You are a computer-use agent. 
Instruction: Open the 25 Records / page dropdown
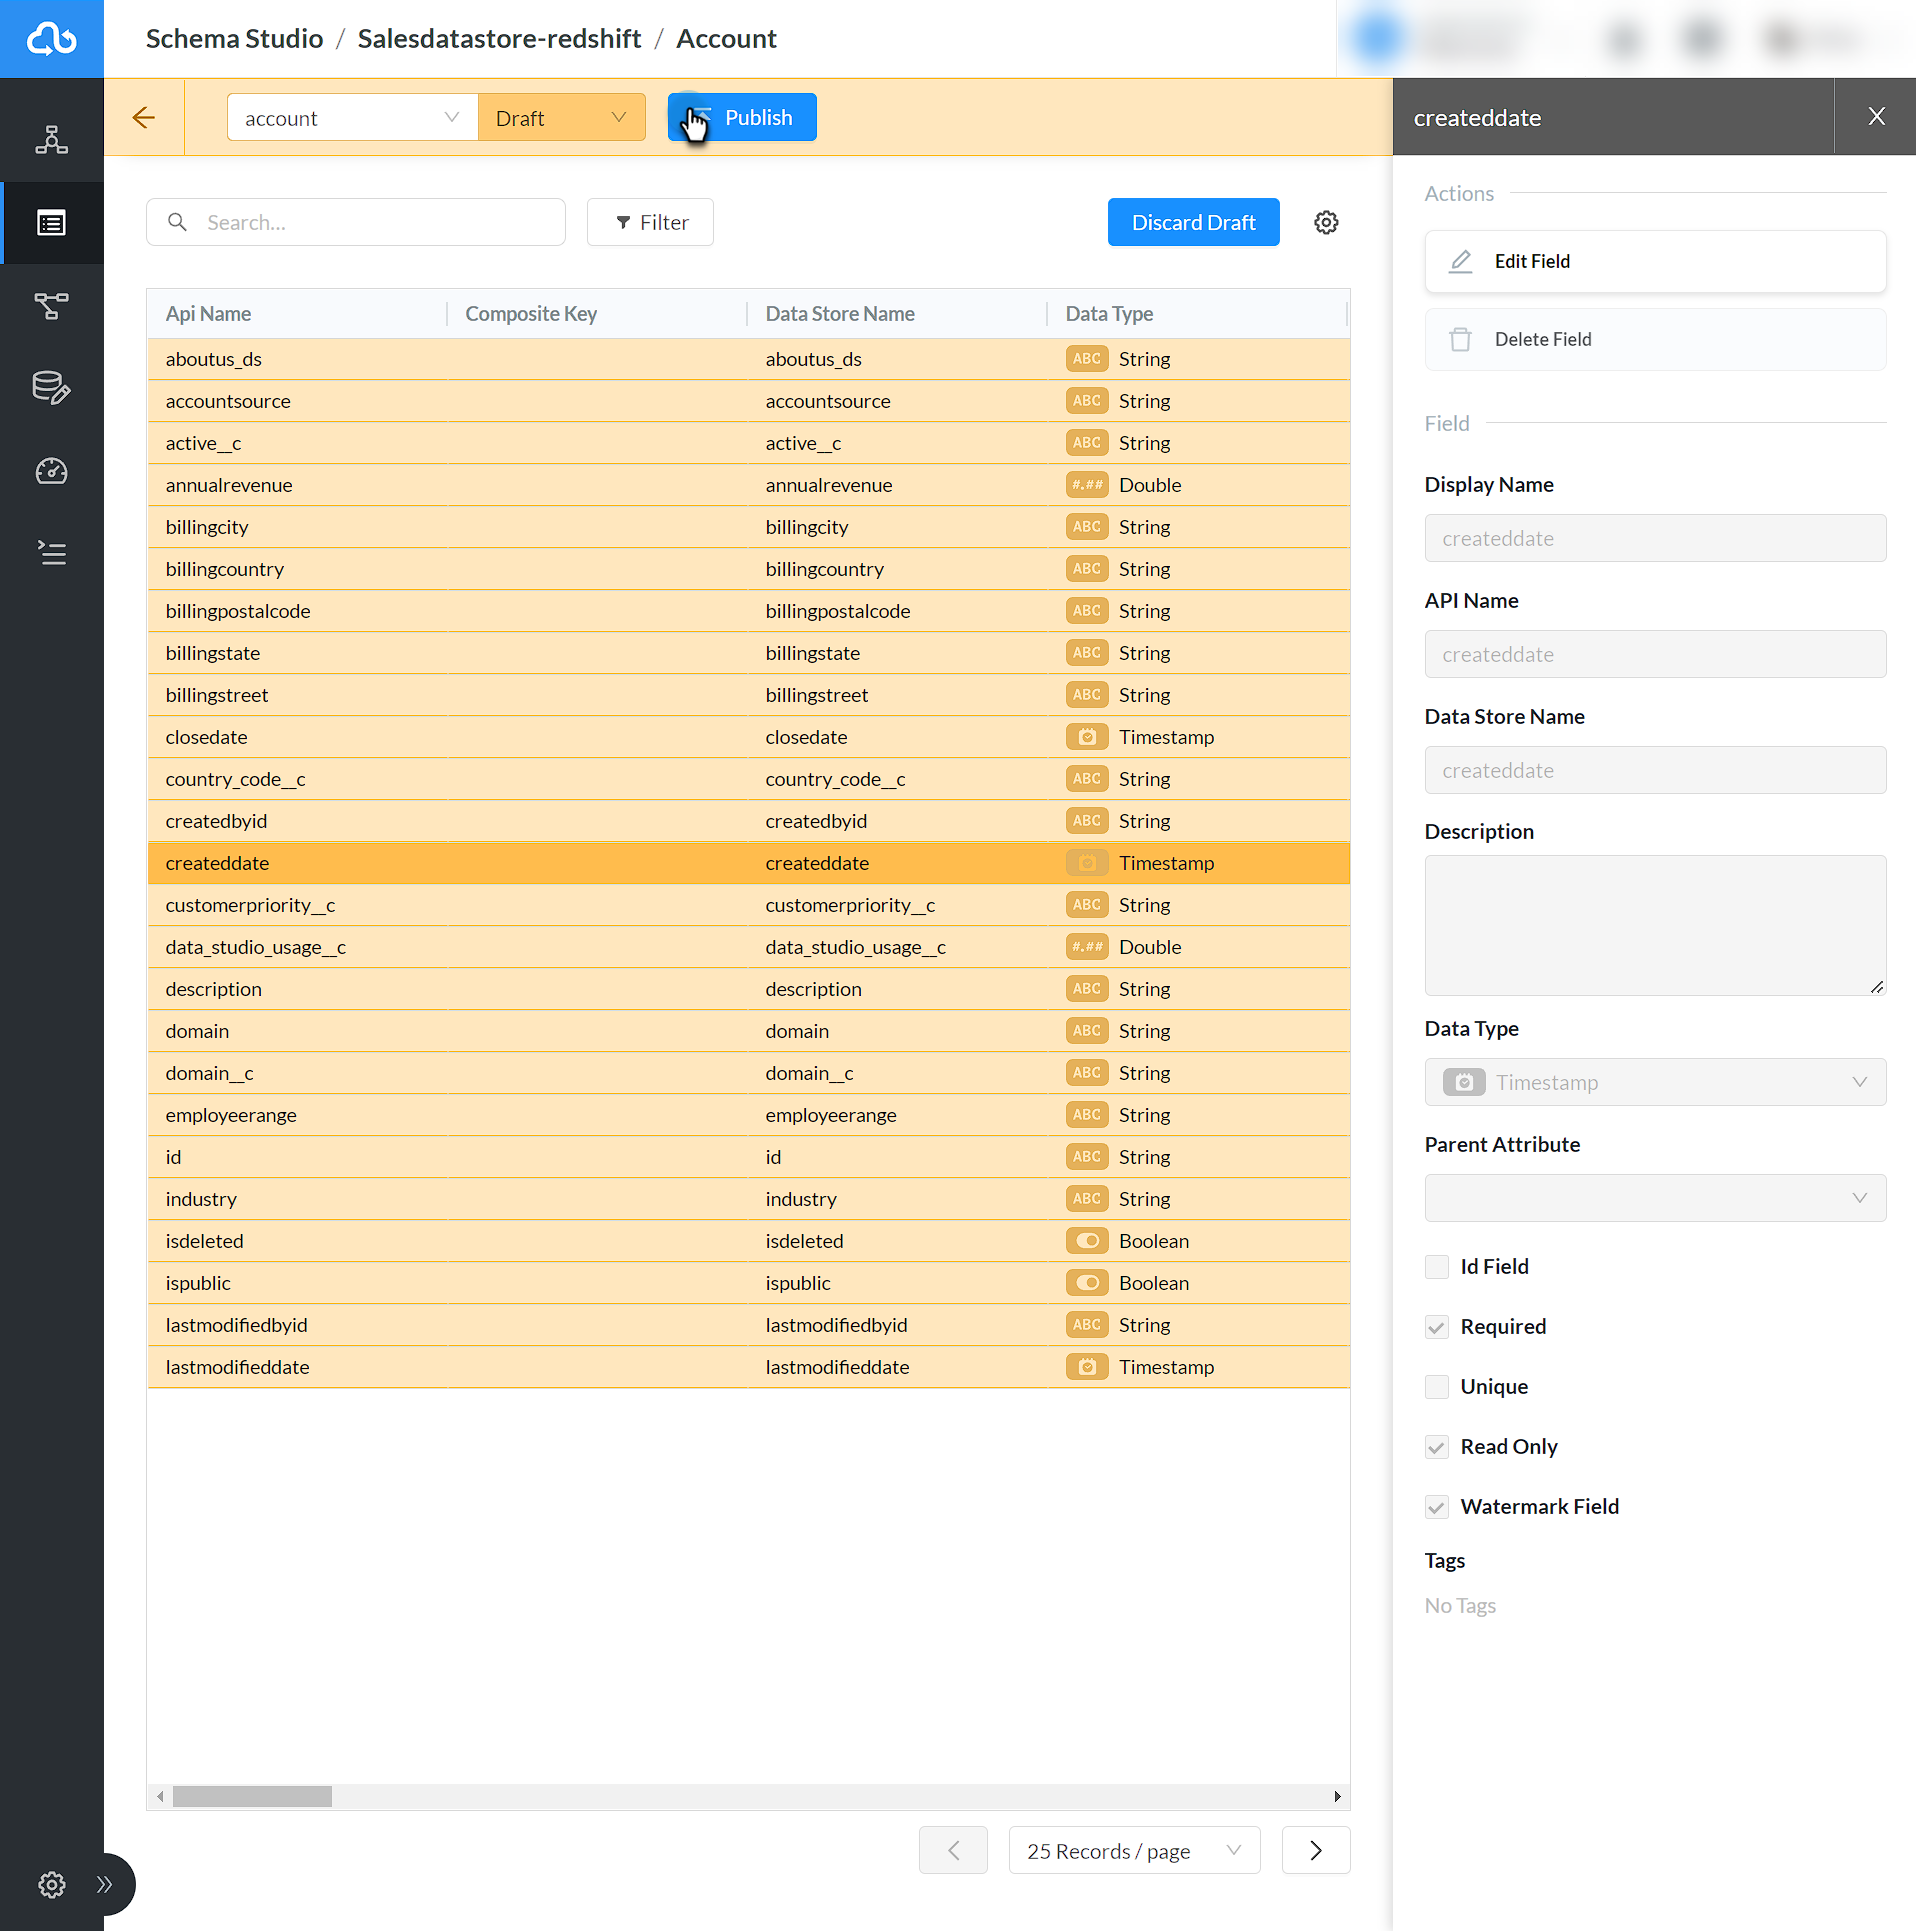pos(1134,1851)
